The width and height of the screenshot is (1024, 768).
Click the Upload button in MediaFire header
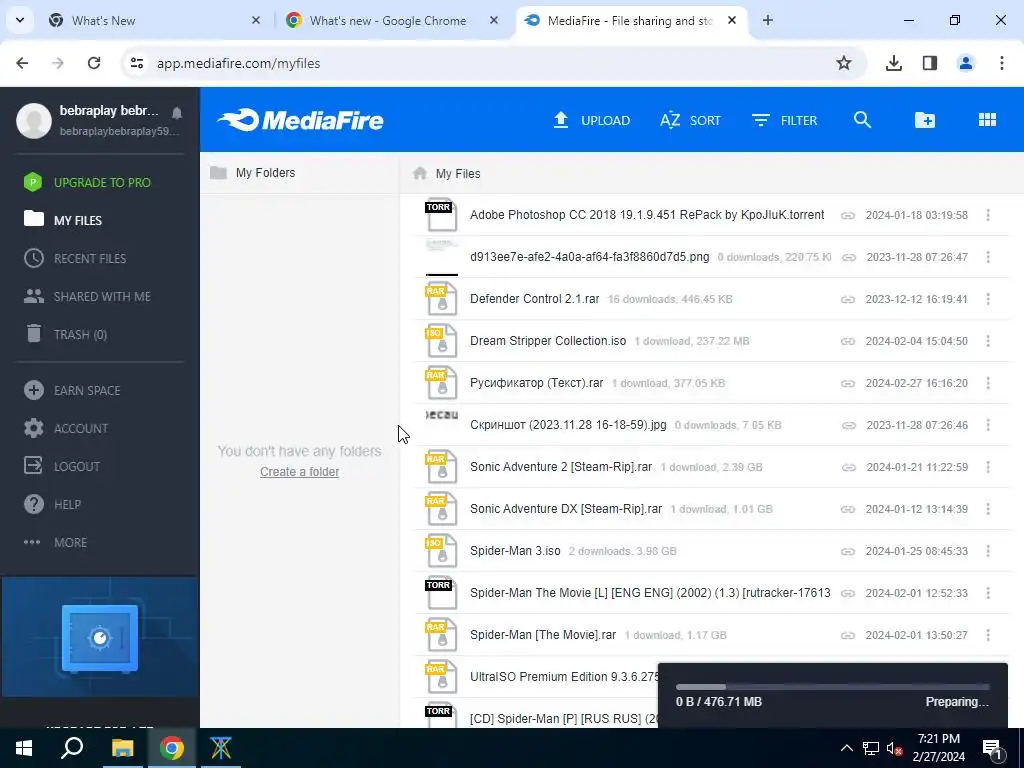[x=592, y=120]
